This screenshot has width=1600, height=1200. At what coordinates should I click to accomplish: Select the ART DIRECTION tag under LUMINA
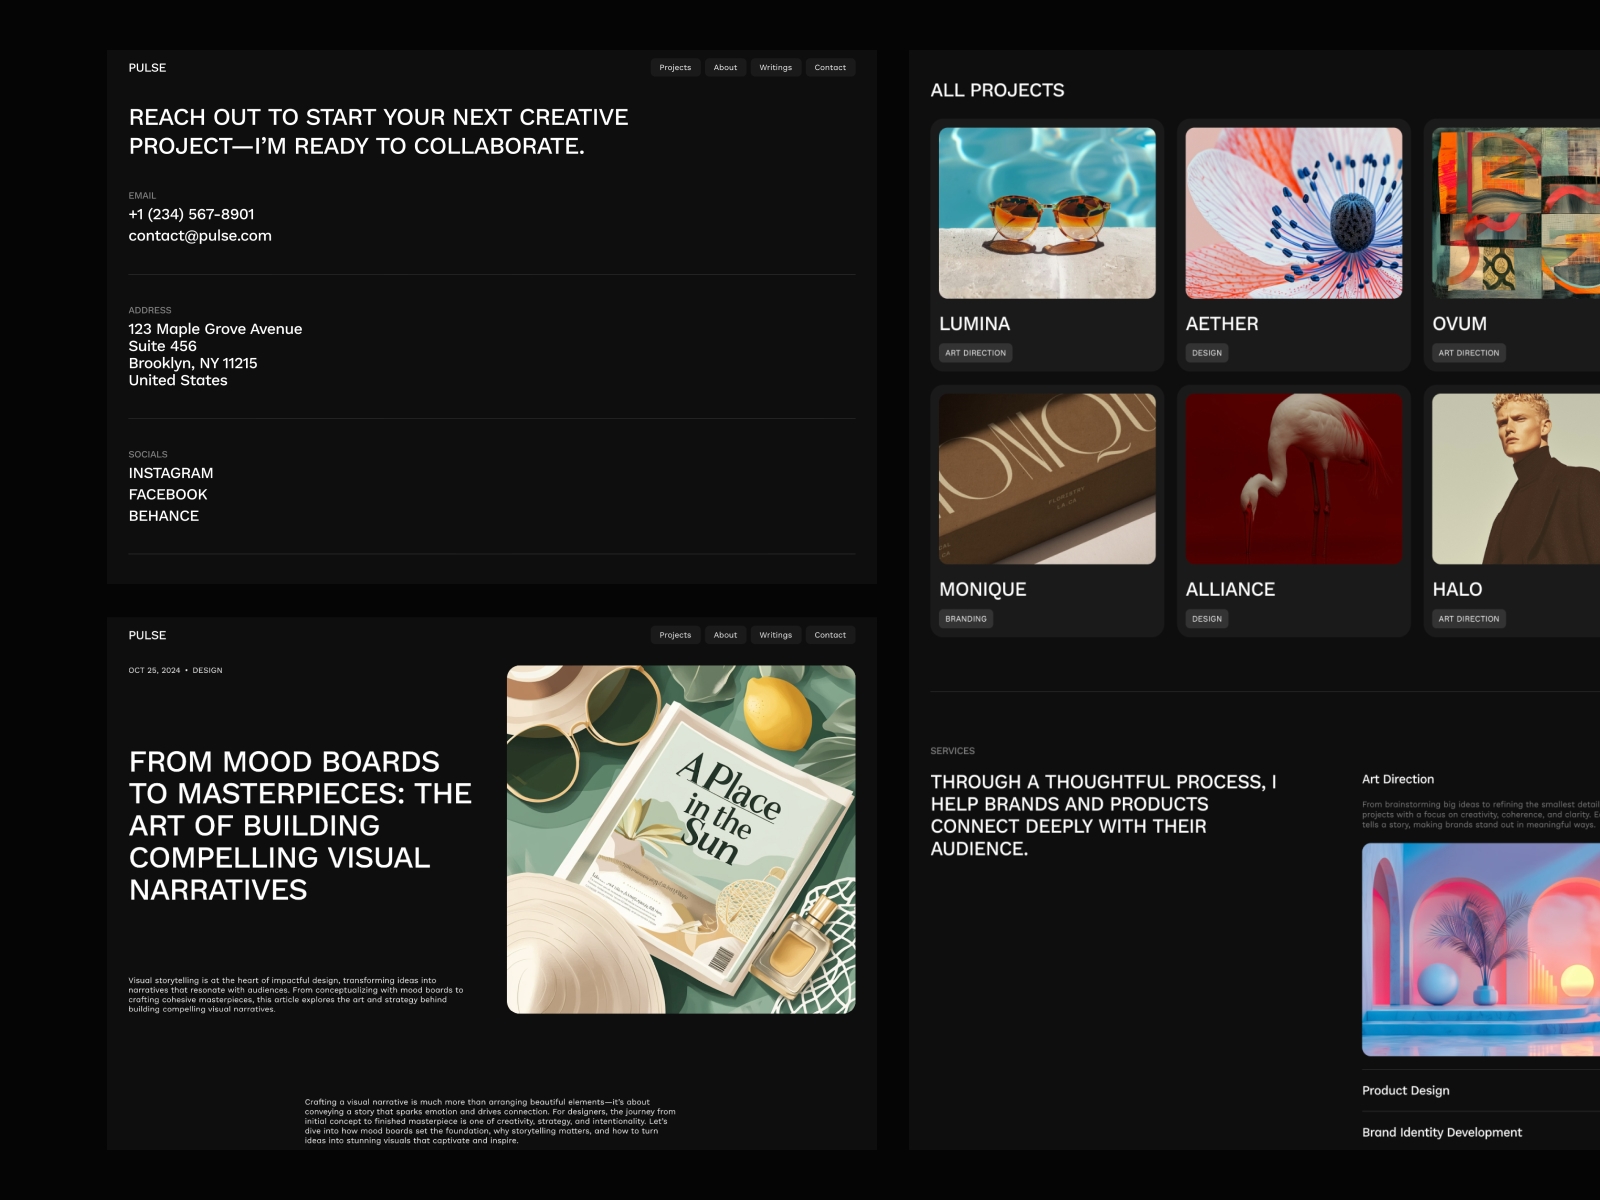tap(977, 352)
